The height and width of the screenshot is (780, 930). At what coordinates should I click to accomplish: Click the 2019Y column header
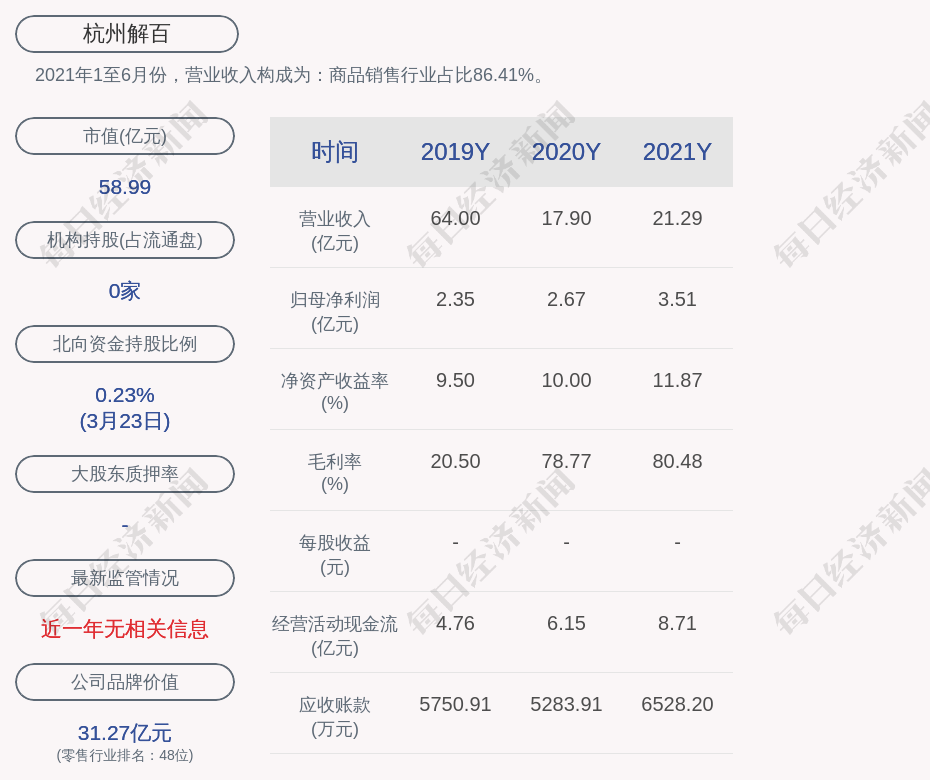point(455,152)
